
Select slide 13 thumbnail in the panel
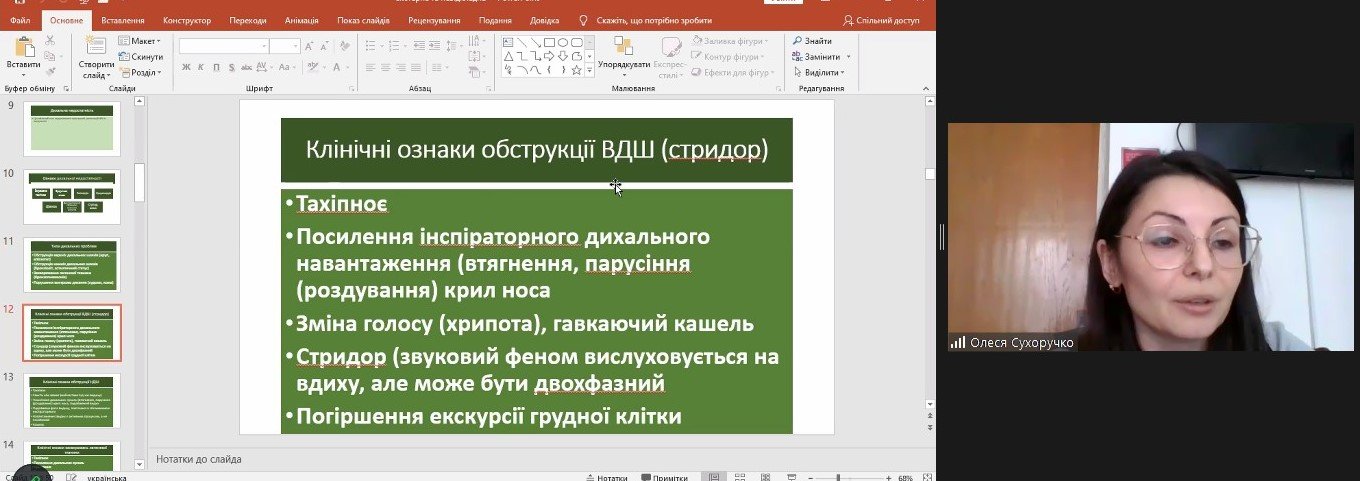tap(71, 400)
